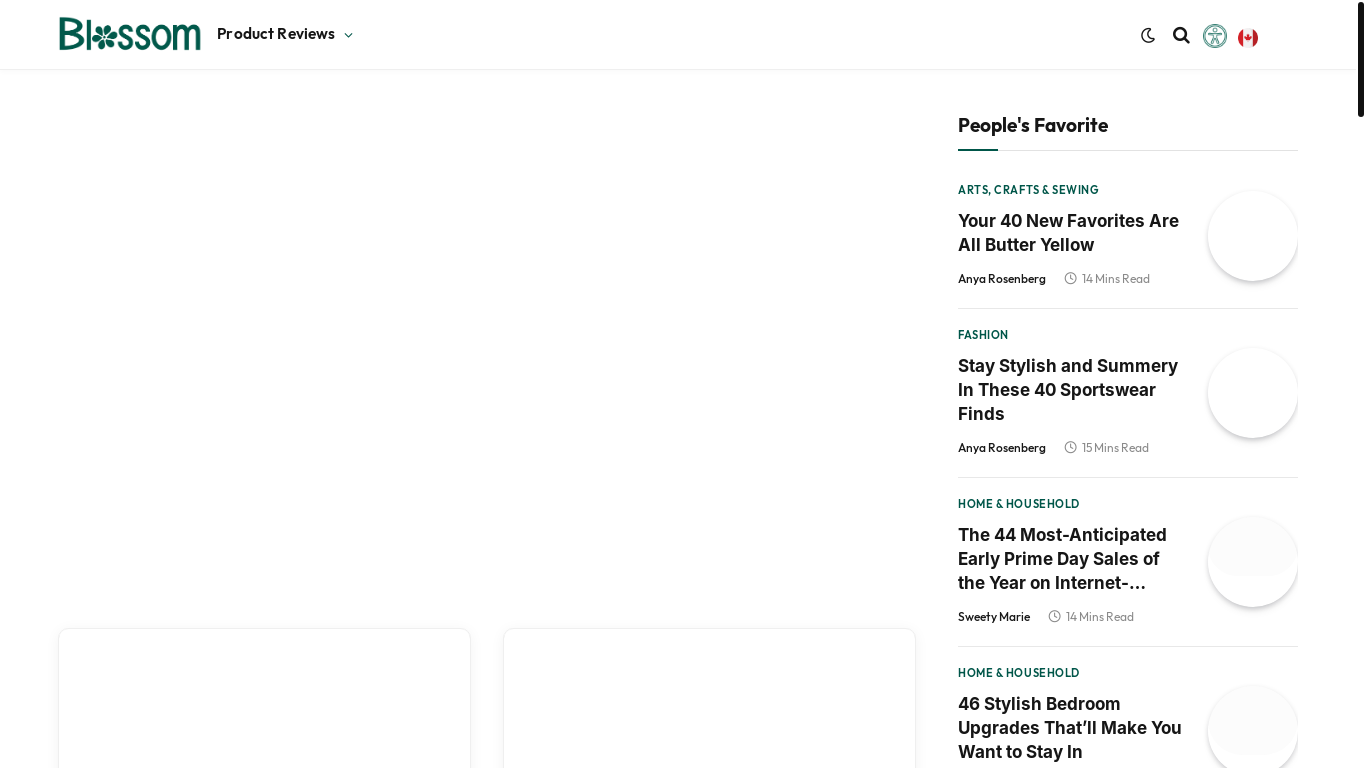Read the Early Prime Day Sales article
Viewport: 1366px width, 768px height.
point(1062,559)
